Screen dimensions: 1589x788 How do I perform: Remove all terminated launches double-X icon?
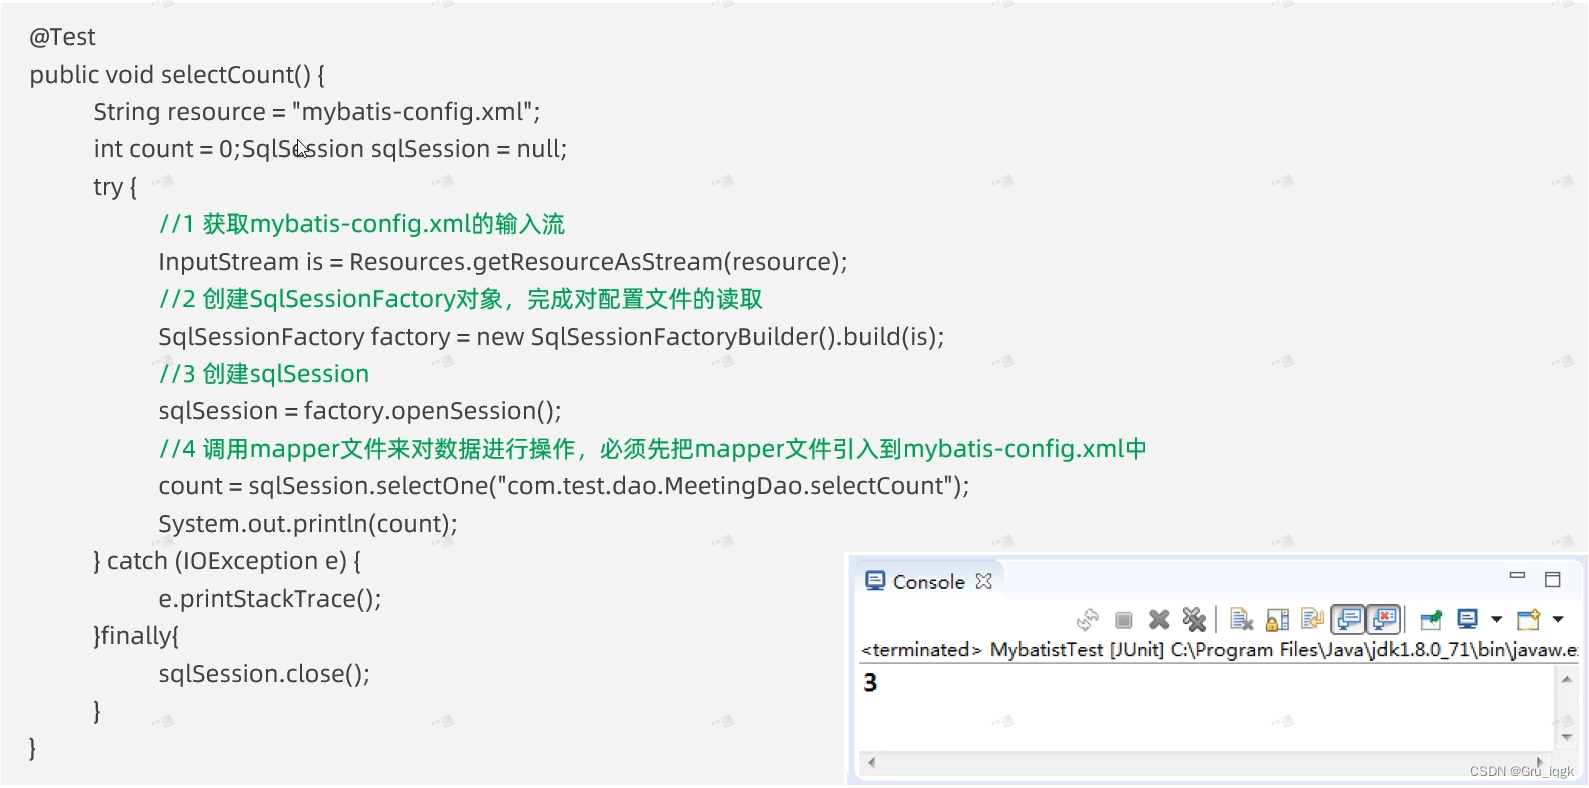click(1194, 620)
